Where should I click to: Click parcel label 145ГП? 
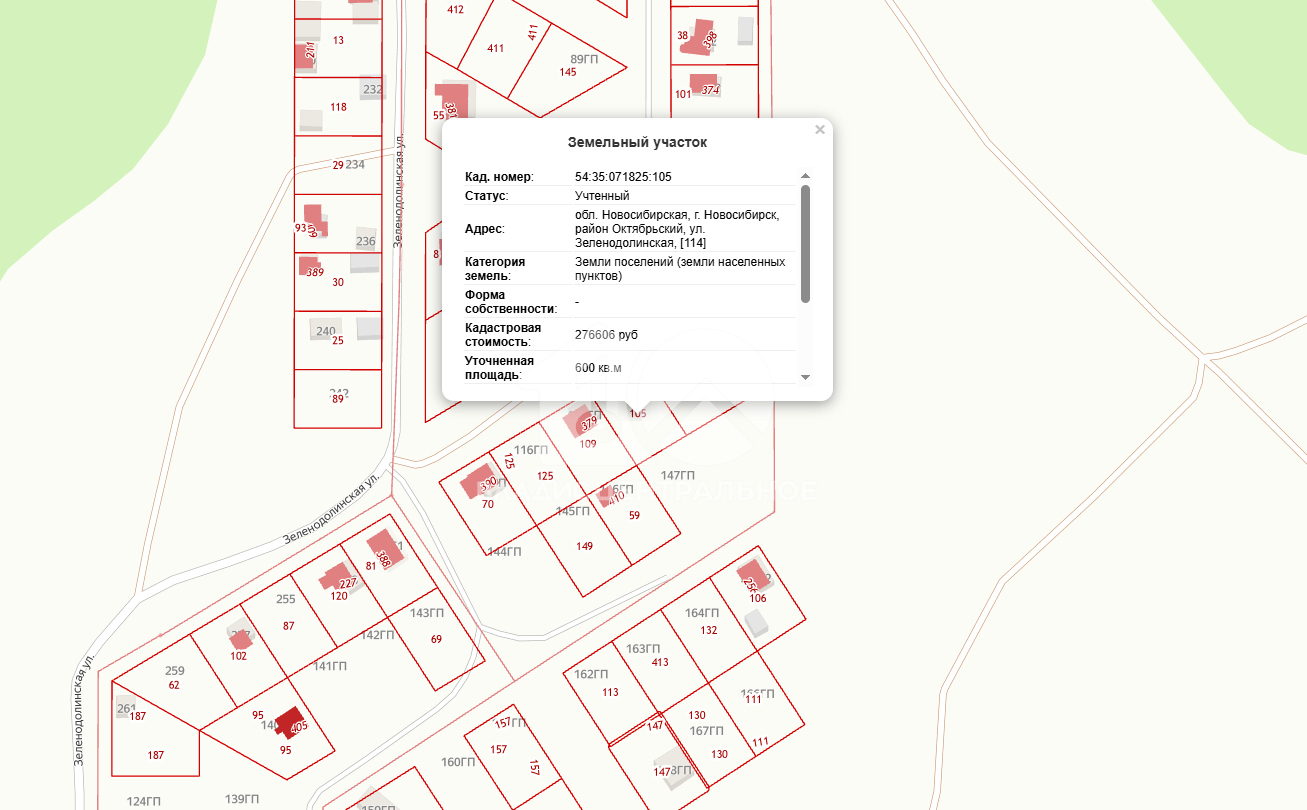pos(573,511)
